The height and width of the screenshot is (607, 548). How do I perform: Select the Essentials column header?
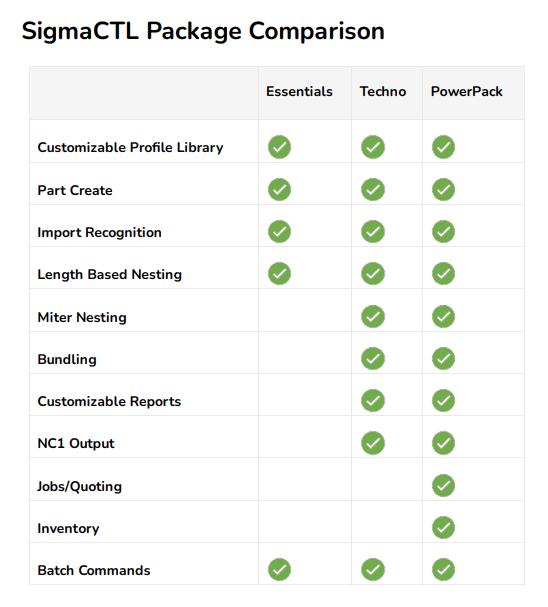(x=299, y=91)
